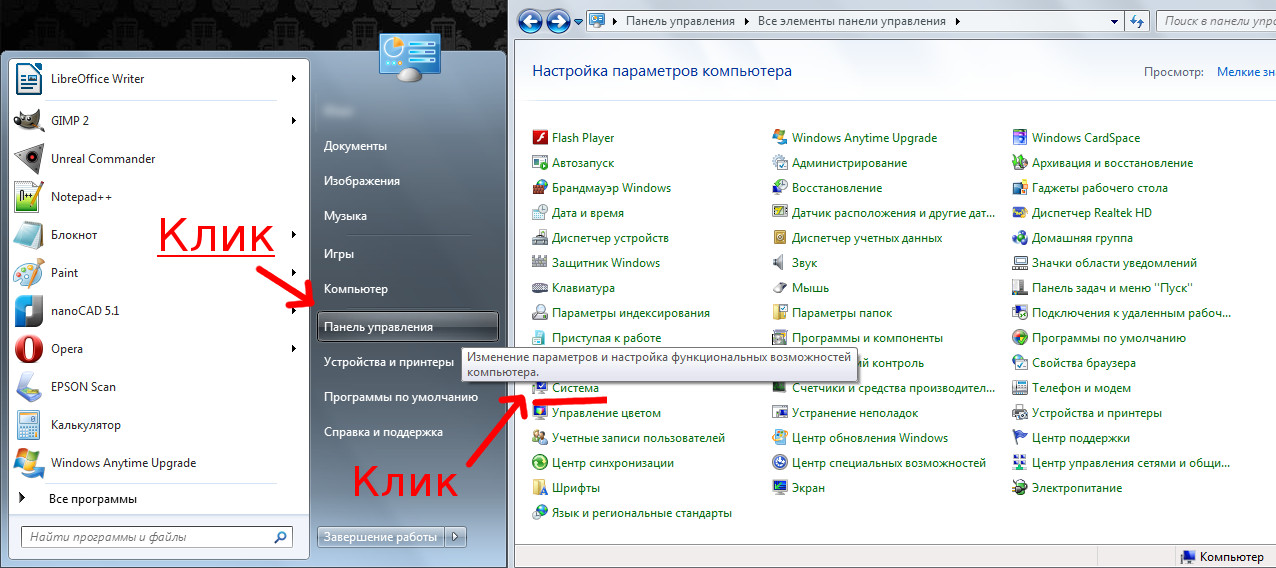
Task: Go back with the Back navigation button
Action: [531, 20]
